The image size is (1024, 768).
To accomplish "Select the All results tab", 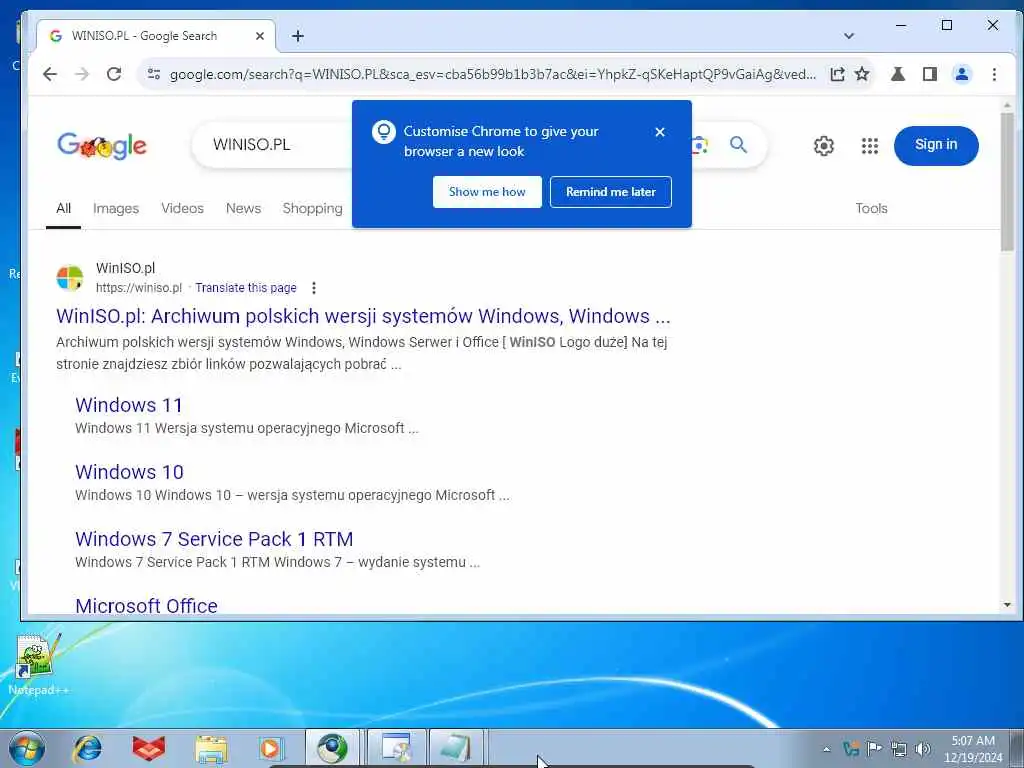I will click(x=63, y=208).
